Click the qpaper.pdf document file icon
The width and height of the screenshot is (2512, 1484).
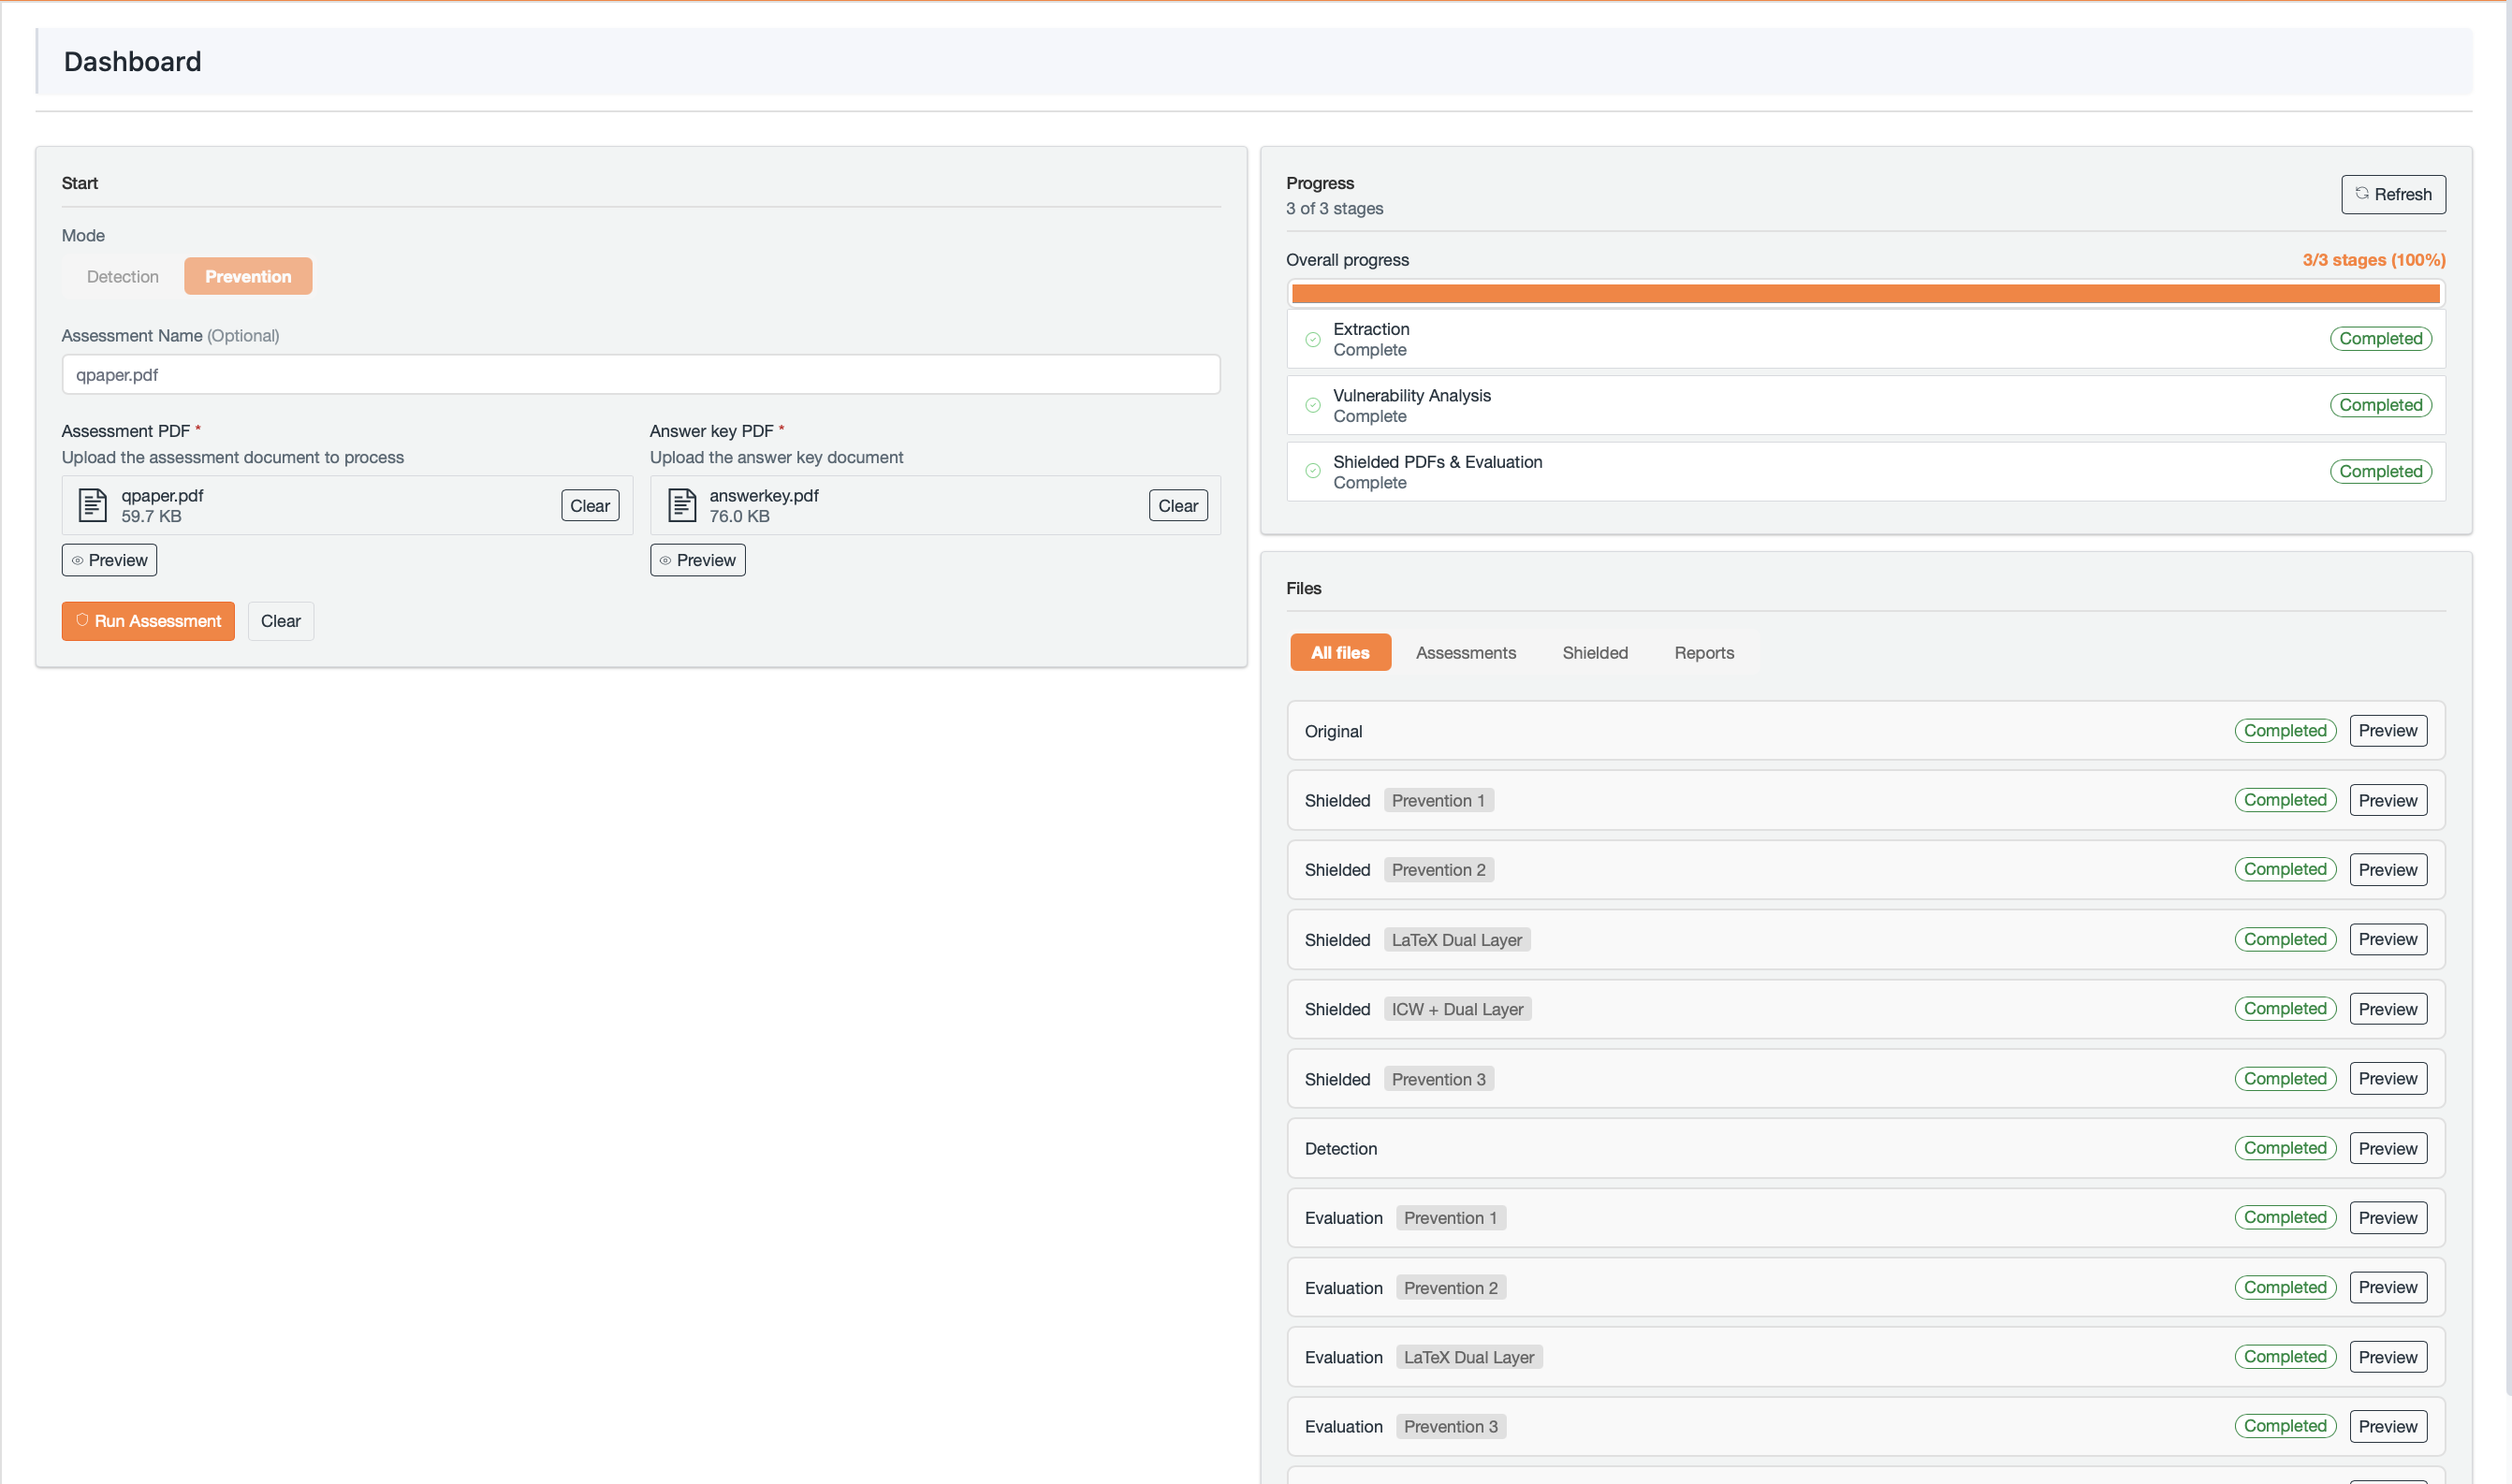coord(92,505)
